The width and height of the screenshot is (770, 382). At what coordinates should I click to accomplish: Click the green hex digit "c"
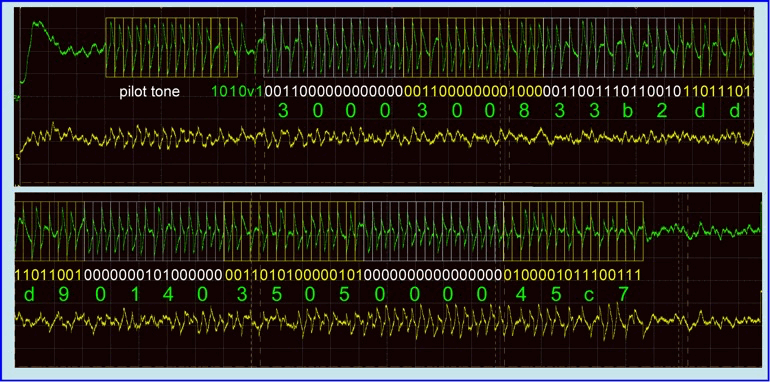point(588,296)
